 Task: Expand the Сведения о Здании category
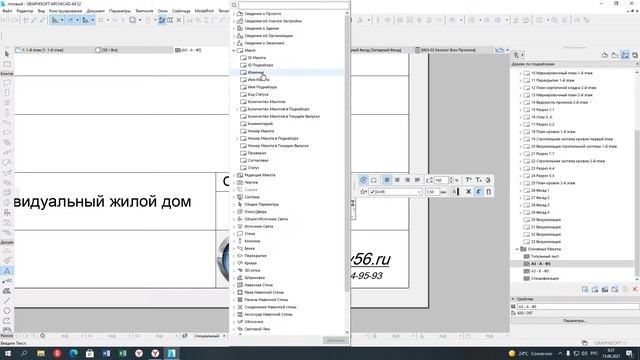234,28
